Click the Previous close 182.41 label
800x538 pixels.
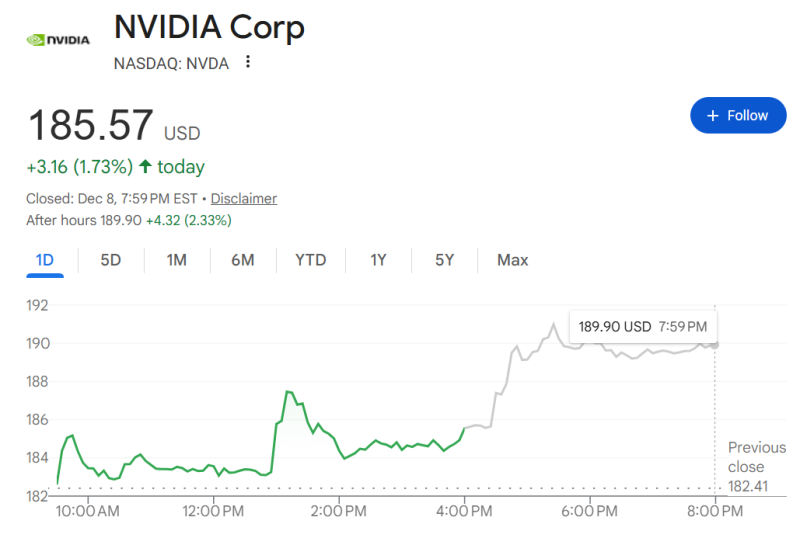756,466
